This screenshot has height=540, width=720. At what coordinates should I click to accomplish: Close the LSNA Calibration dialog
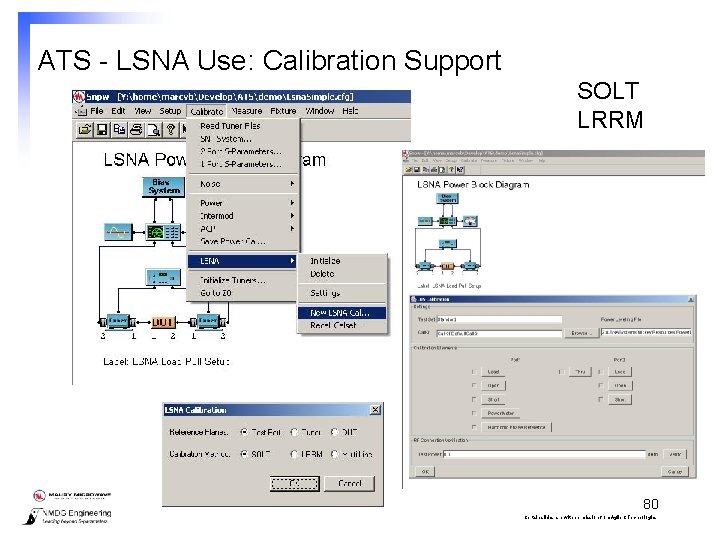tap(375, 410)
